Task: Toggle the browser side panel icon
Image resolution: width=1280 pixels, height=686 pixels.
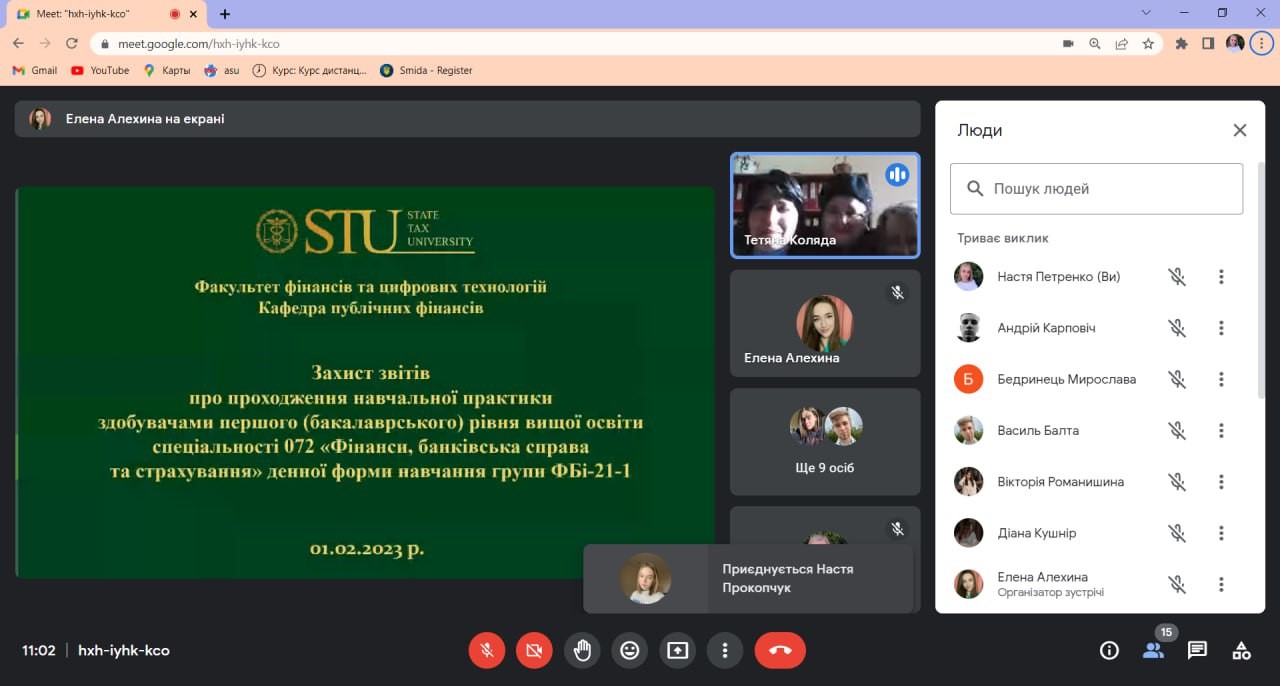Action: pyautogui.click(x=1208, y=44)
